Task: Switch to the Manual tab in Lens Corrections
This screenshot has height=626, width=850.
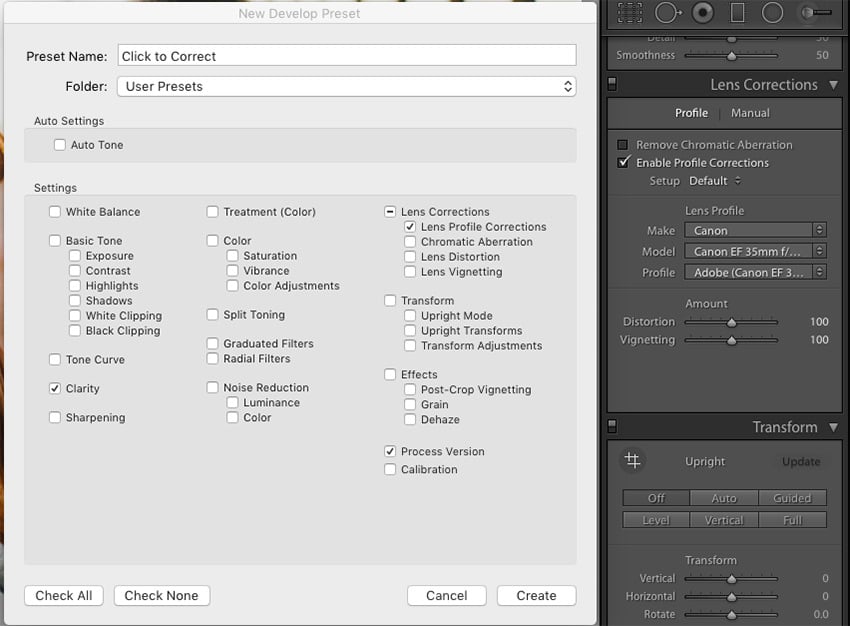Action: coord(750,113)
